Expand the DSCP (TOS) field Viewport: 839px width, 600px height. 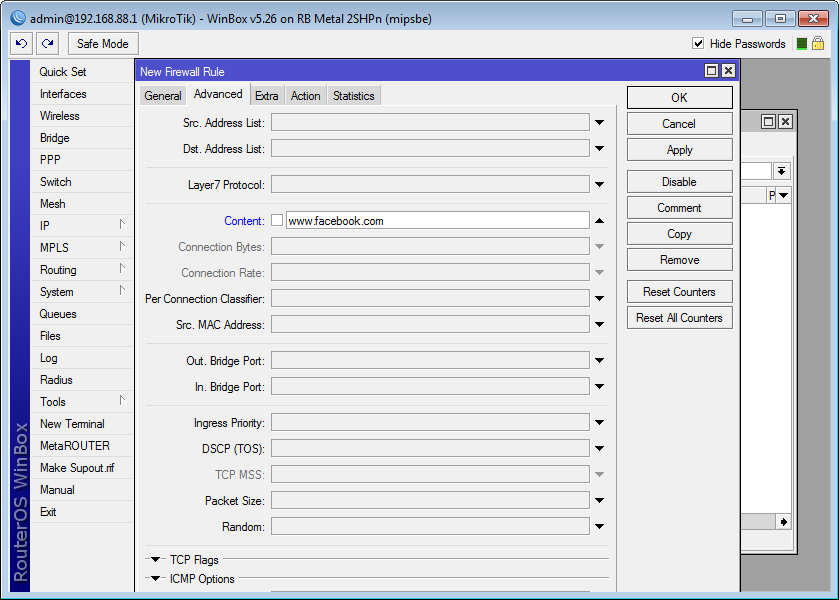[599, 449]
